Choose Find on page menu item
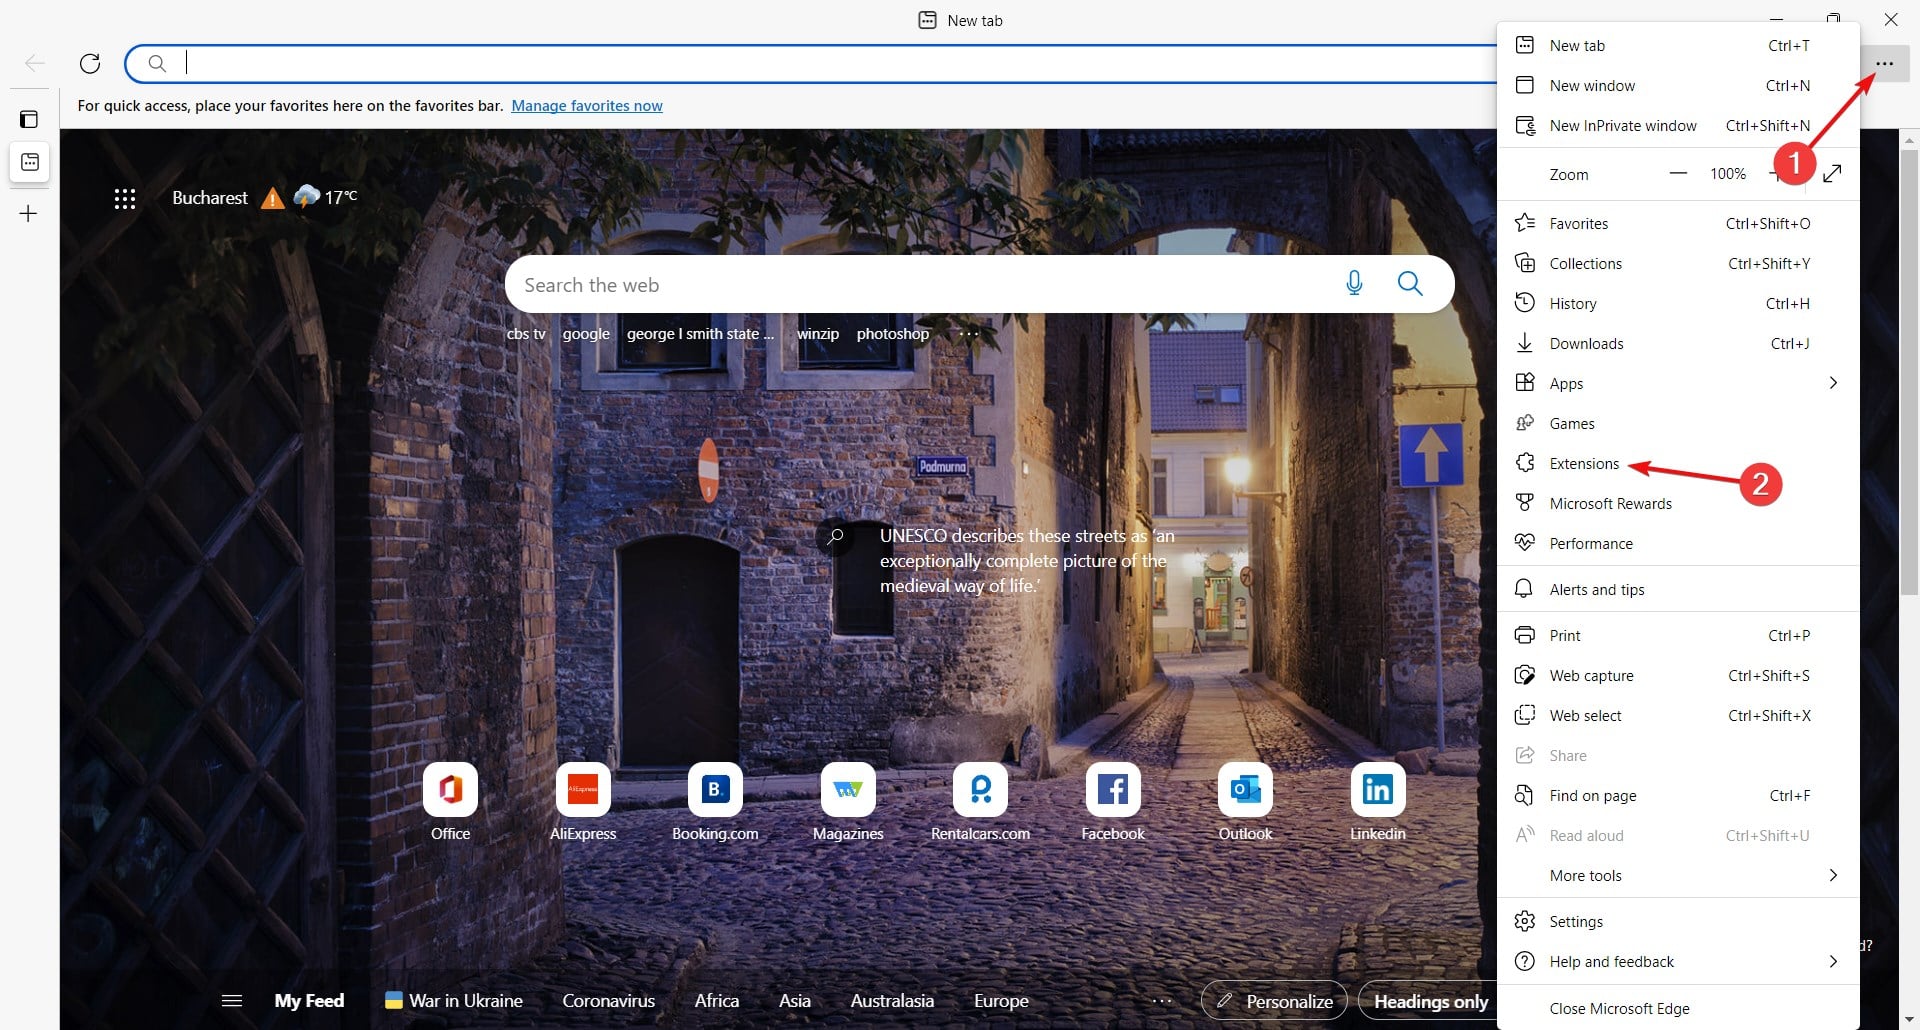 coord(1678,795)
